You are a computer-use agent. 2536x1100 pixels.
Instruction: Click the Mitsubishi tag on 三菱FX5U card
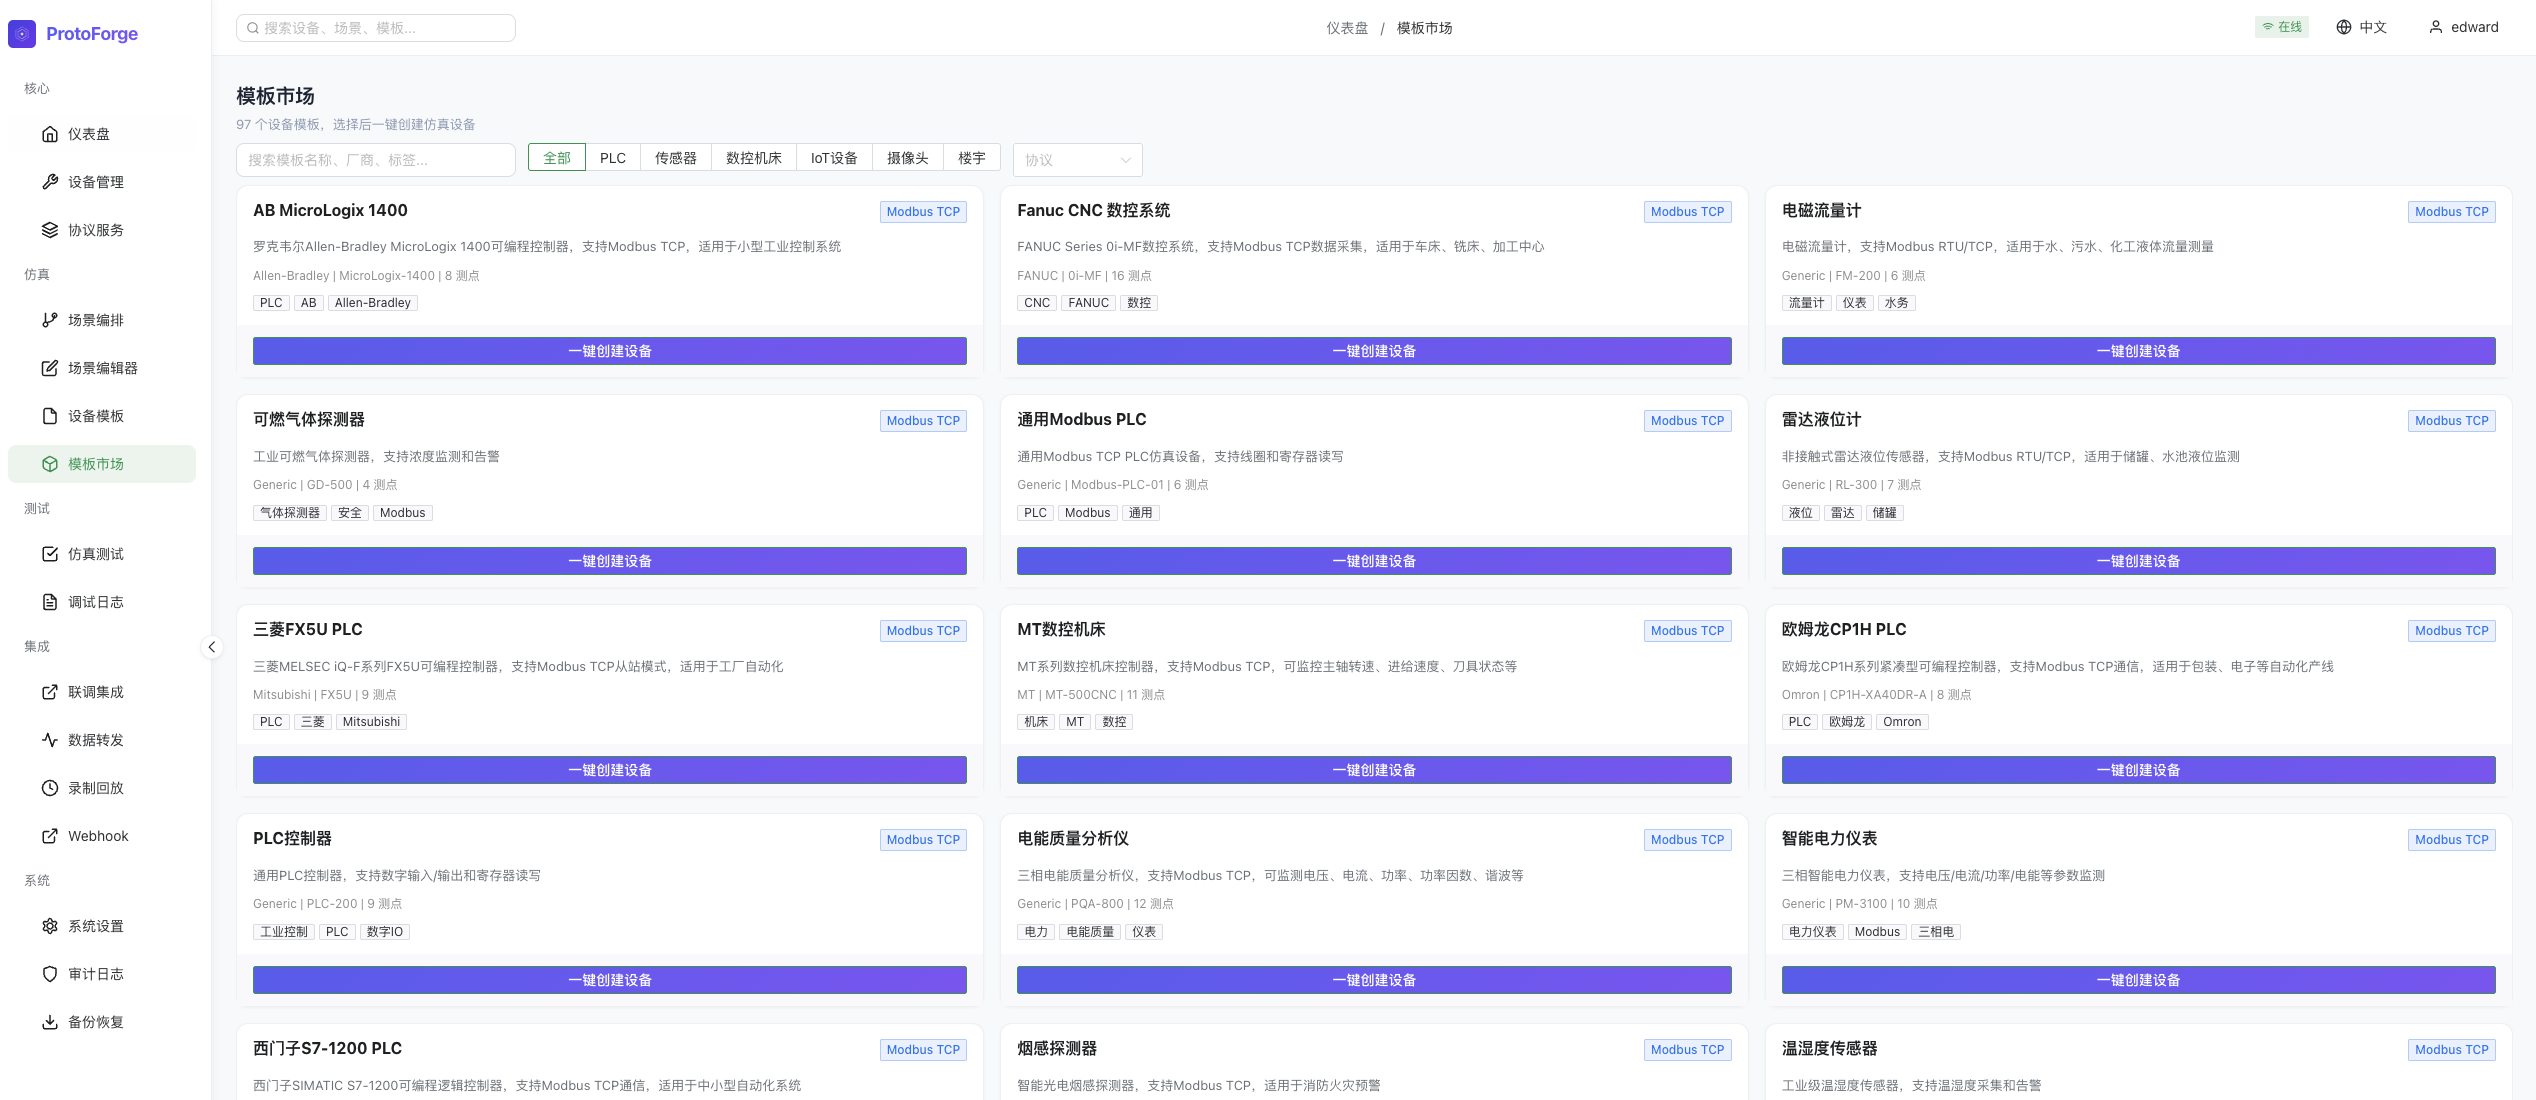(371, 722)
